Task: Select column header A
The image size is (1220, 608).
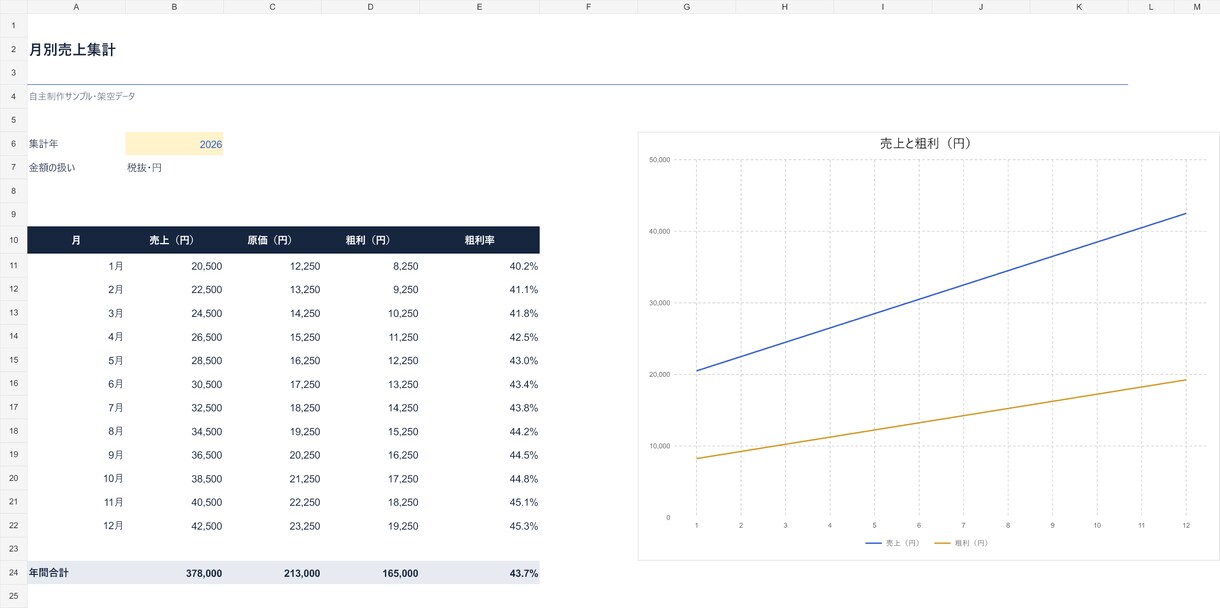Action: 77,7
